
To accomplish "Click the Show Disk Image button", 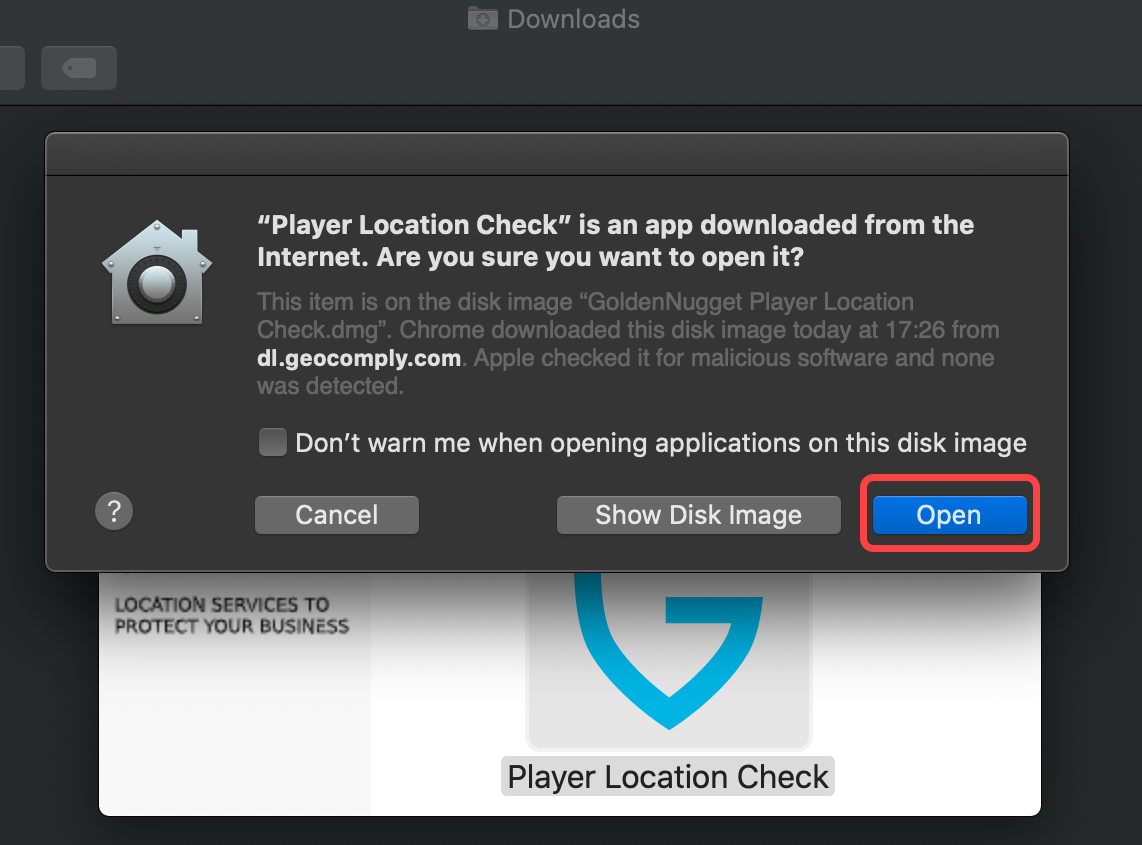I will coord(698,515).
